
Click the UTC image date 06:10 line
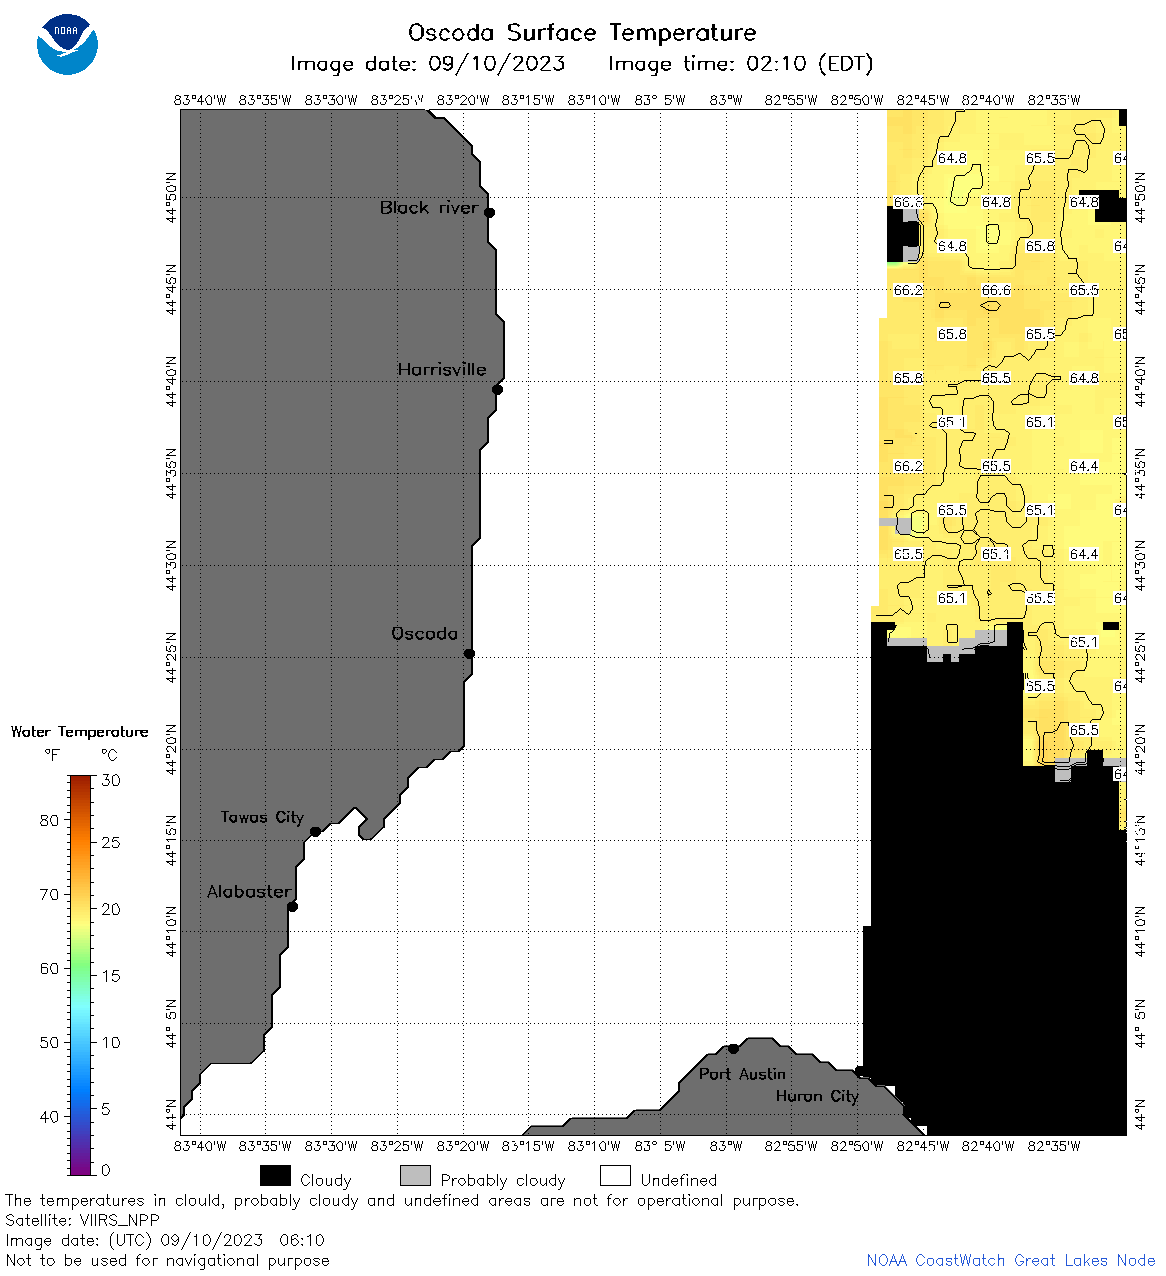[165, 1240]
